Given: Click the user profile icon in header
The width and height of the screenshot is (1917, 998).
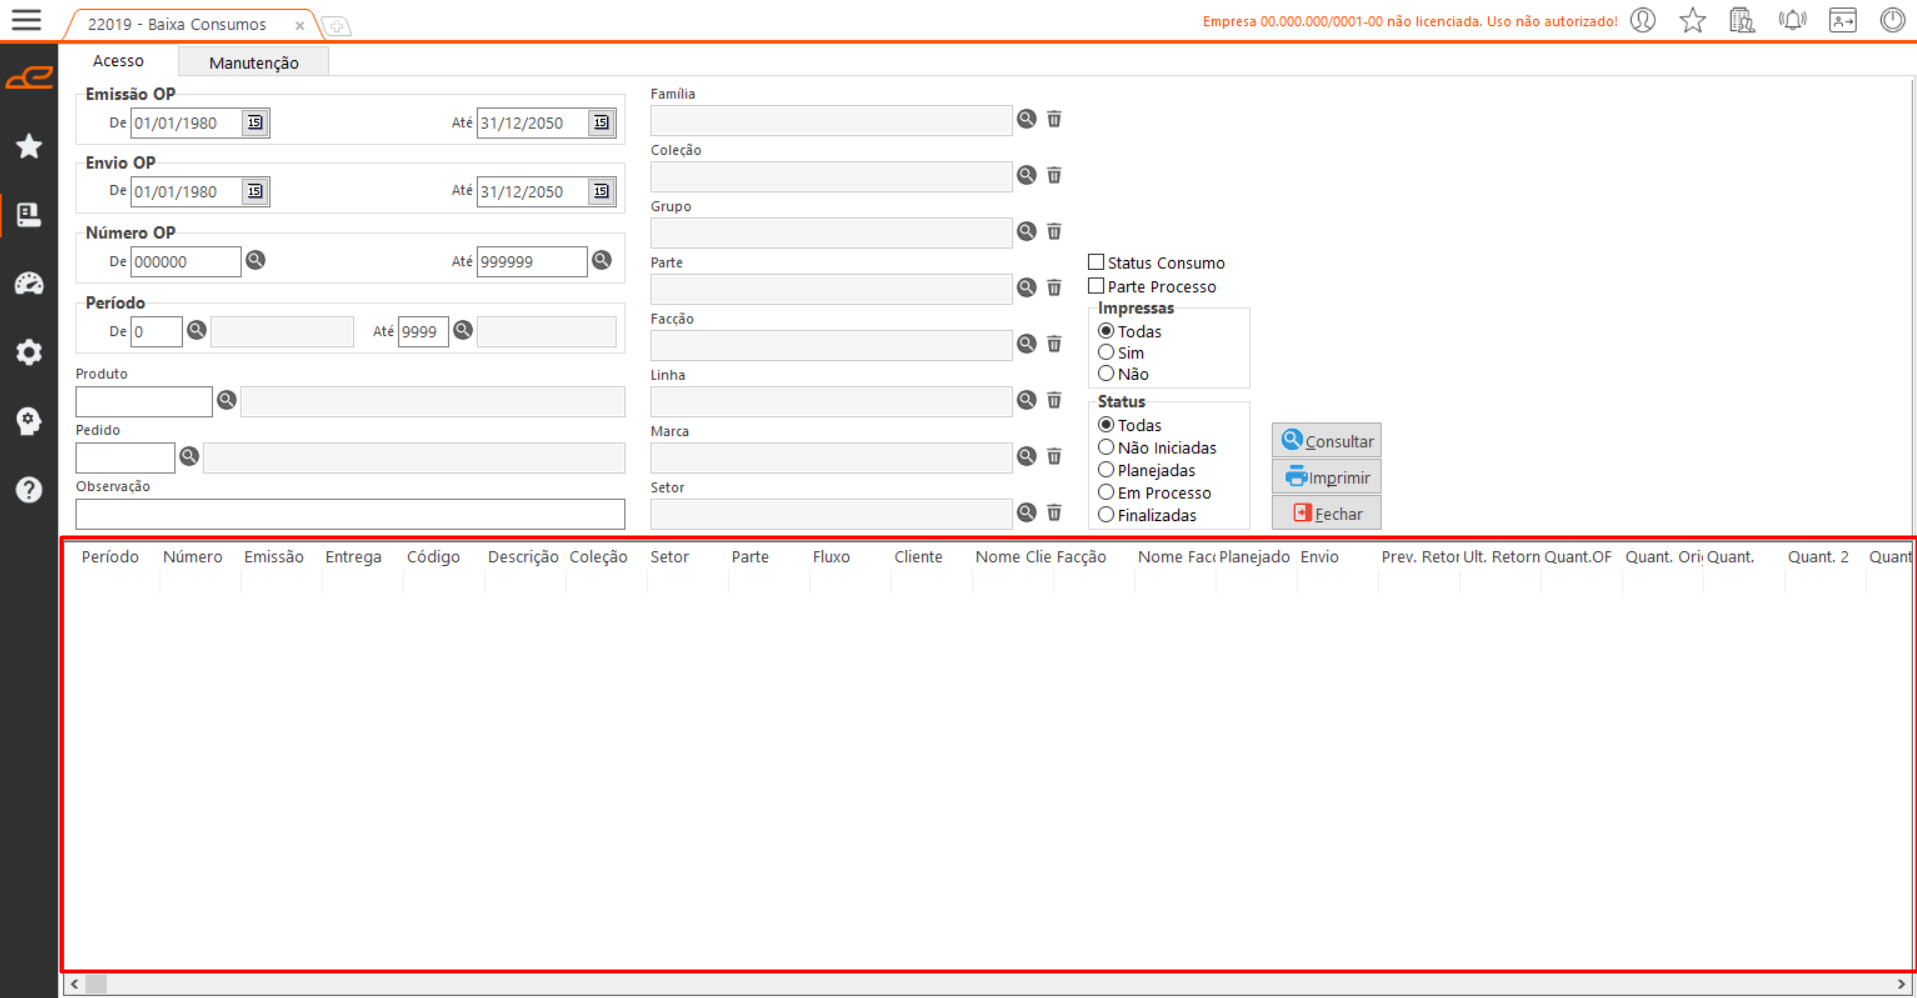Looking at the screenshot, I should (1642, 20).
